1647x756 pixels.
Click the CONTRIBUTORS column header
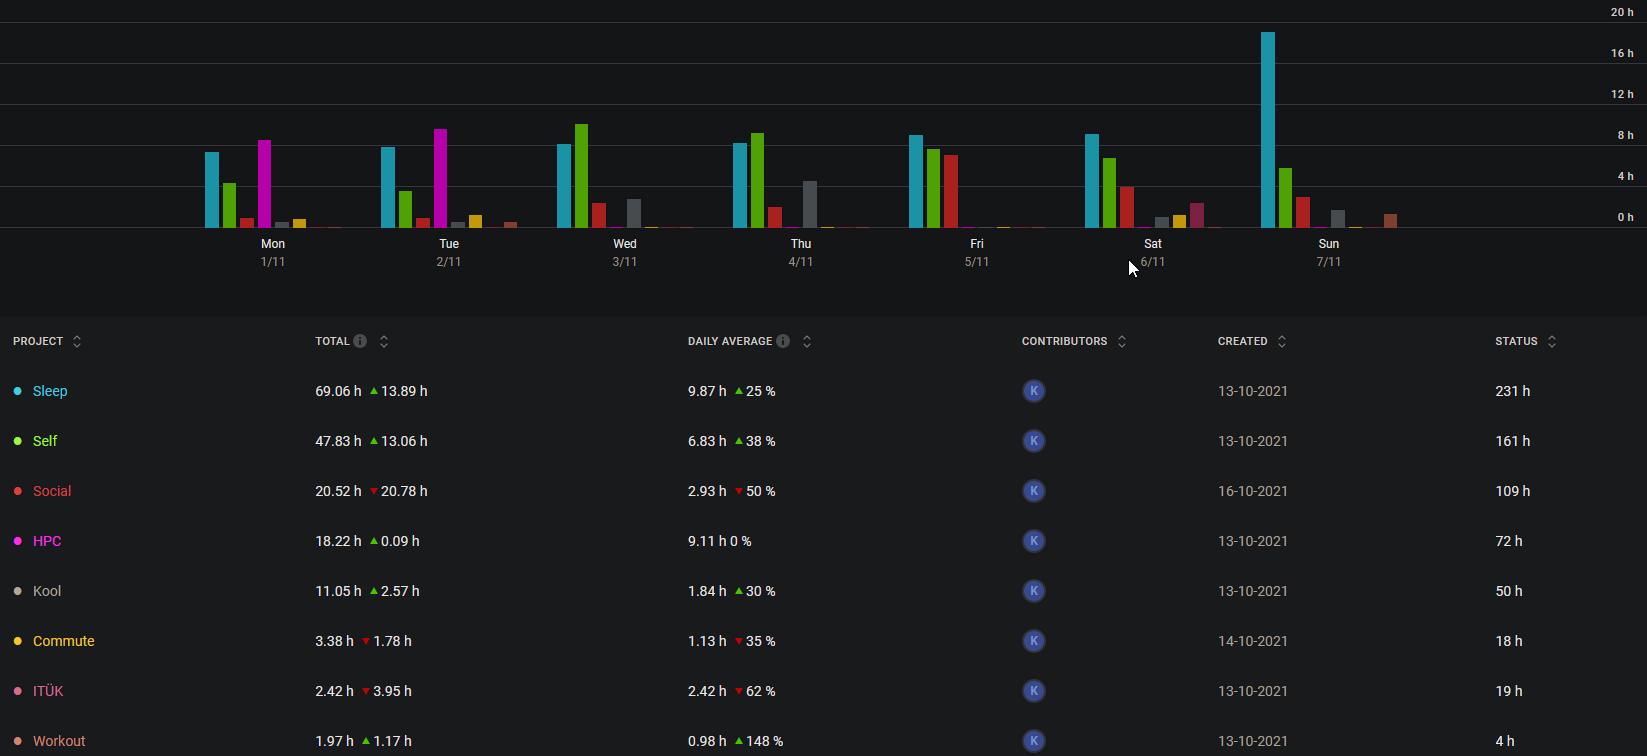[x=1064, y=341]
